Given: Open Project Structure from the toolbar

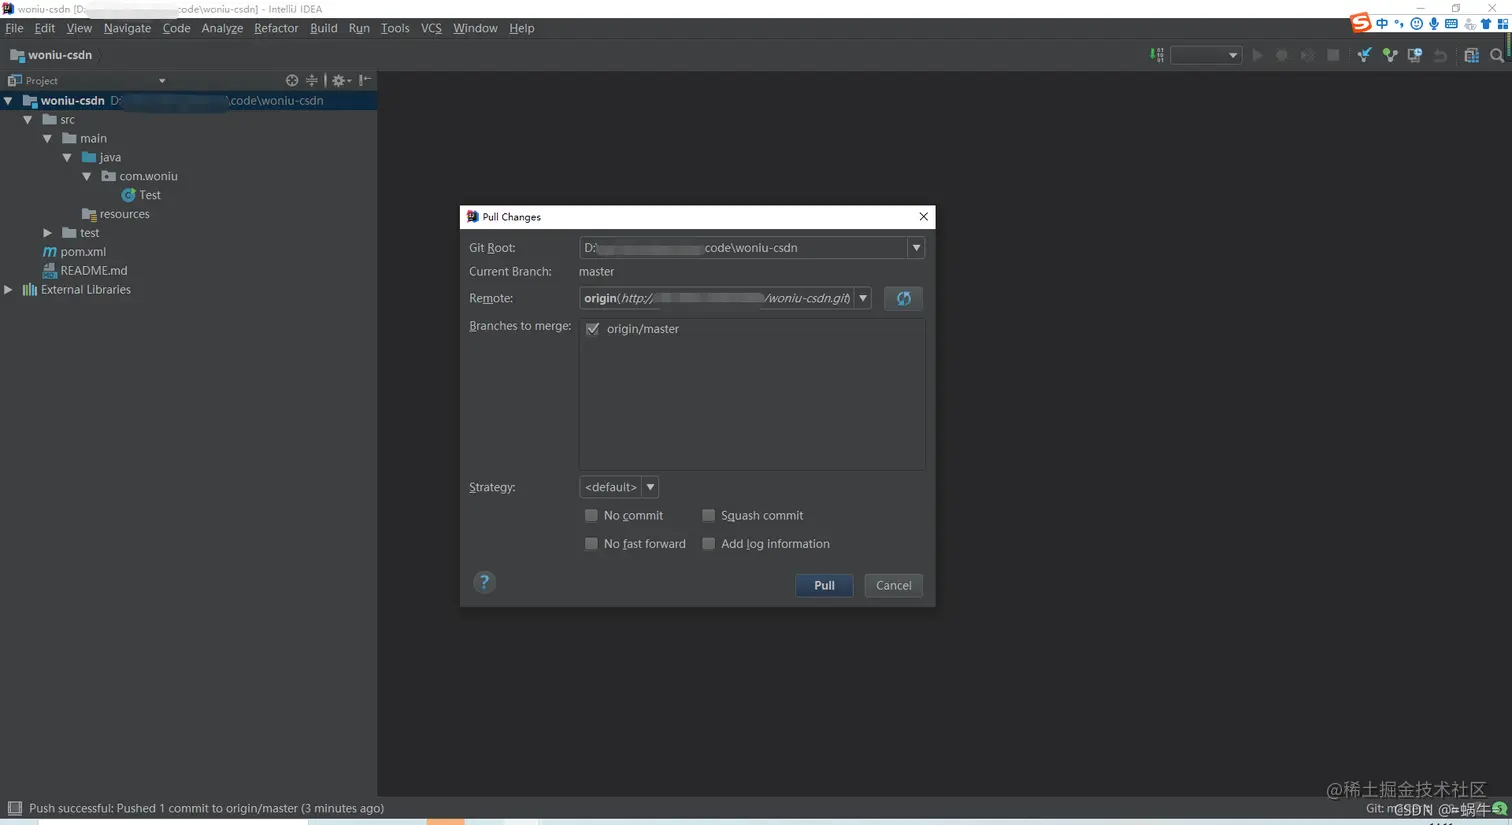Looking at the screenshot, I should pyautogui.click(x=1471, y=56).
